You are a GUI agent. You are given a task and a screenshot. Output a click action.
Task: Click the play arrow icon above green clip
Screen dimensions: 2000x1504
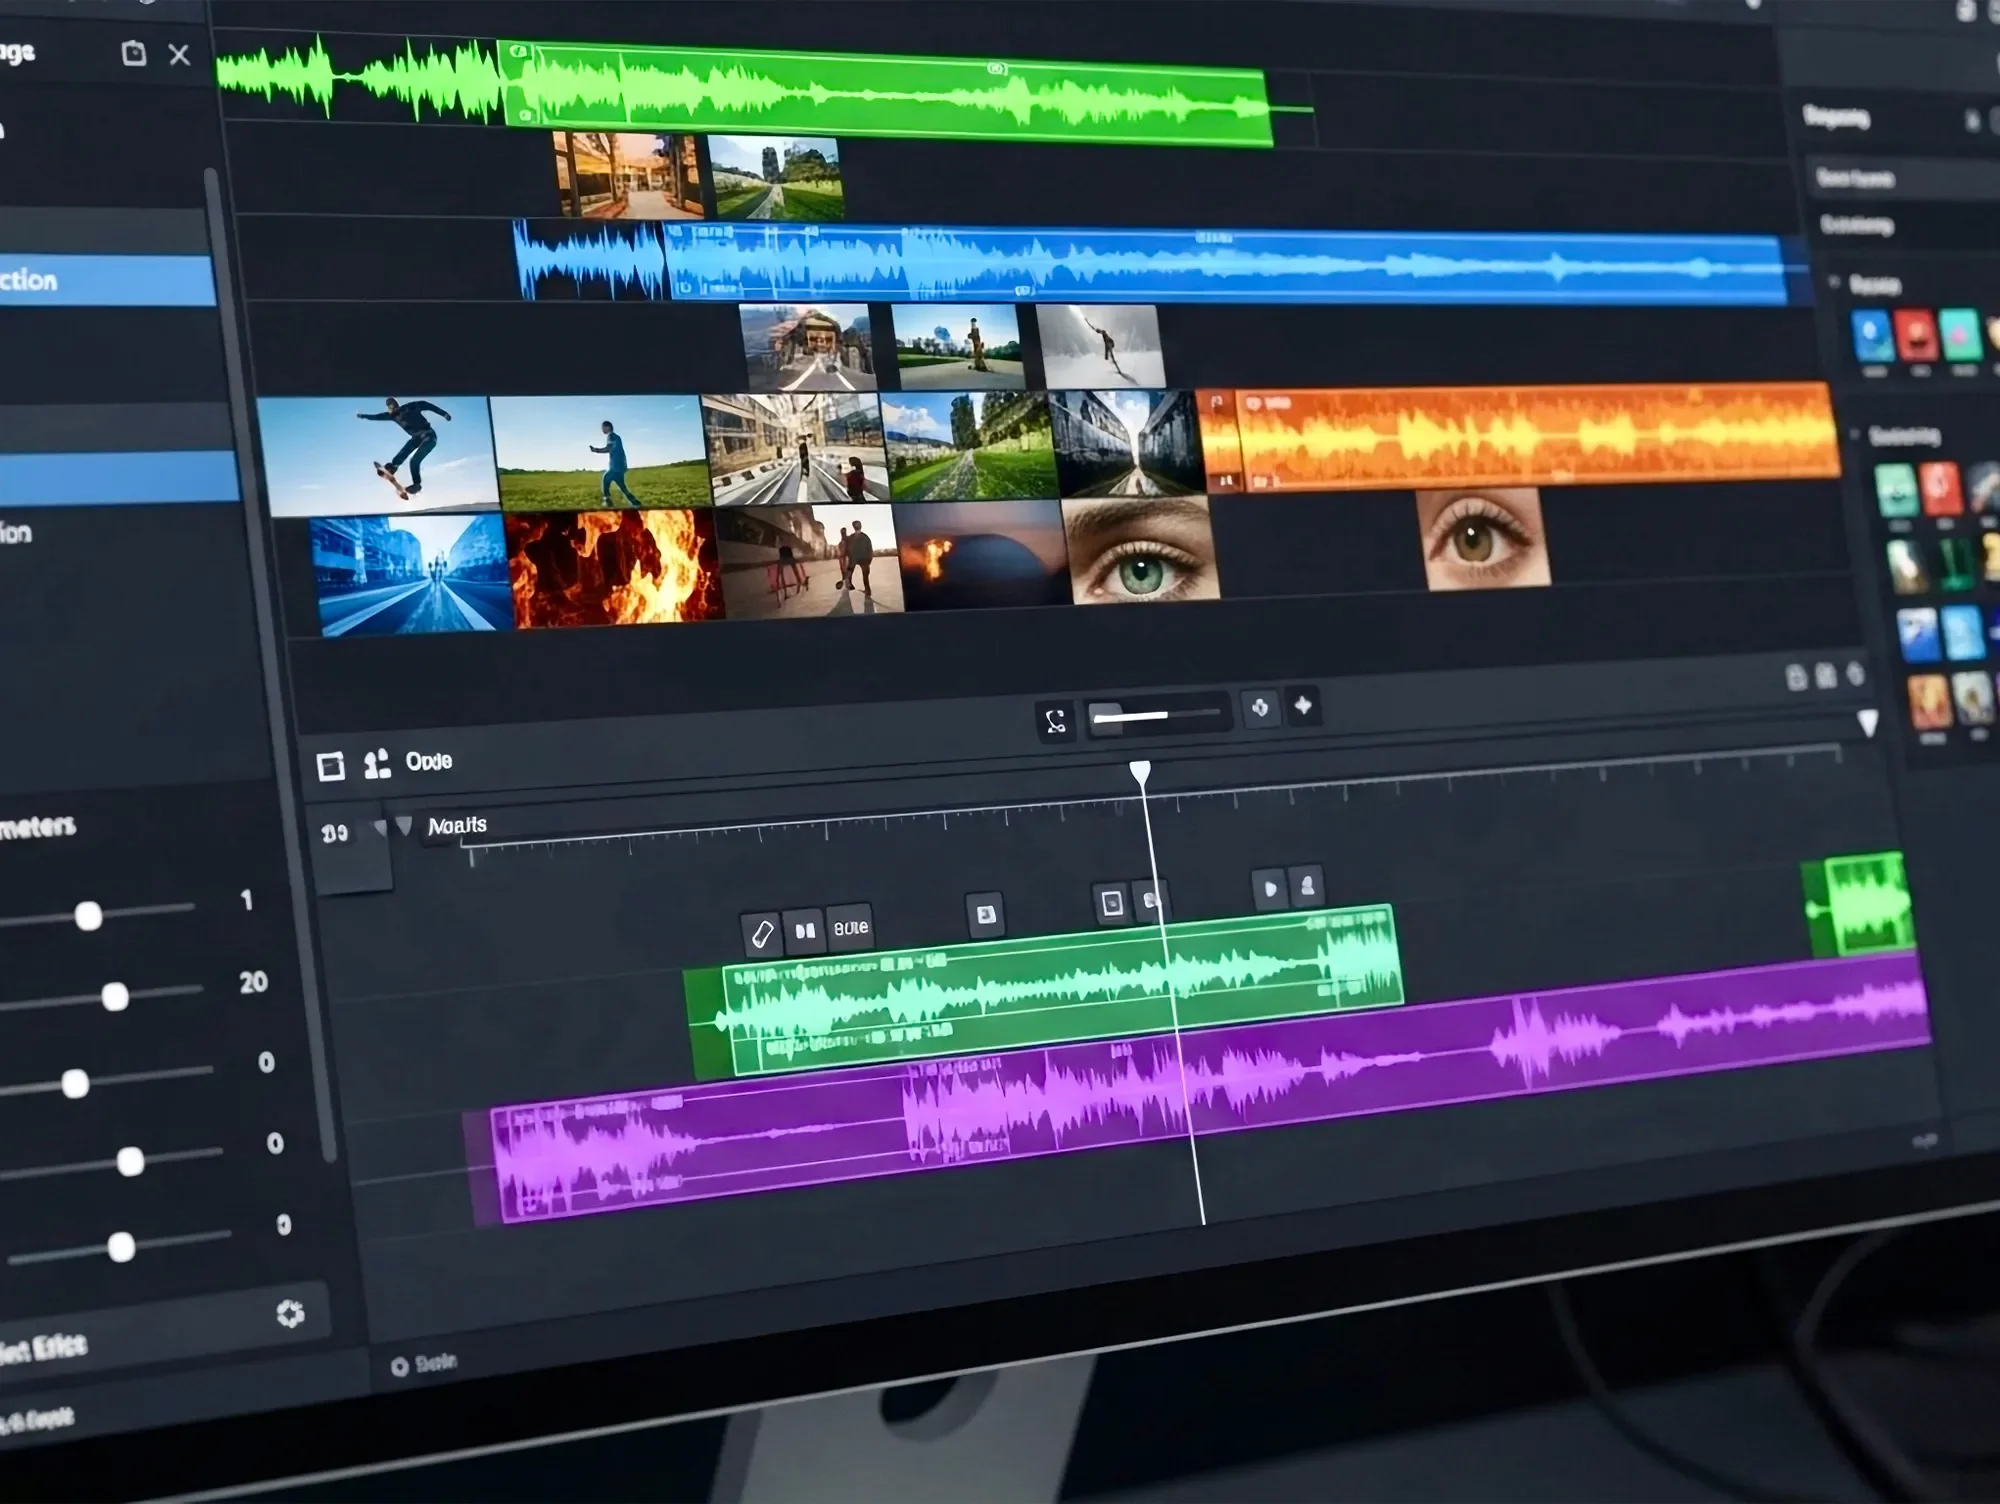[1270, 888]
